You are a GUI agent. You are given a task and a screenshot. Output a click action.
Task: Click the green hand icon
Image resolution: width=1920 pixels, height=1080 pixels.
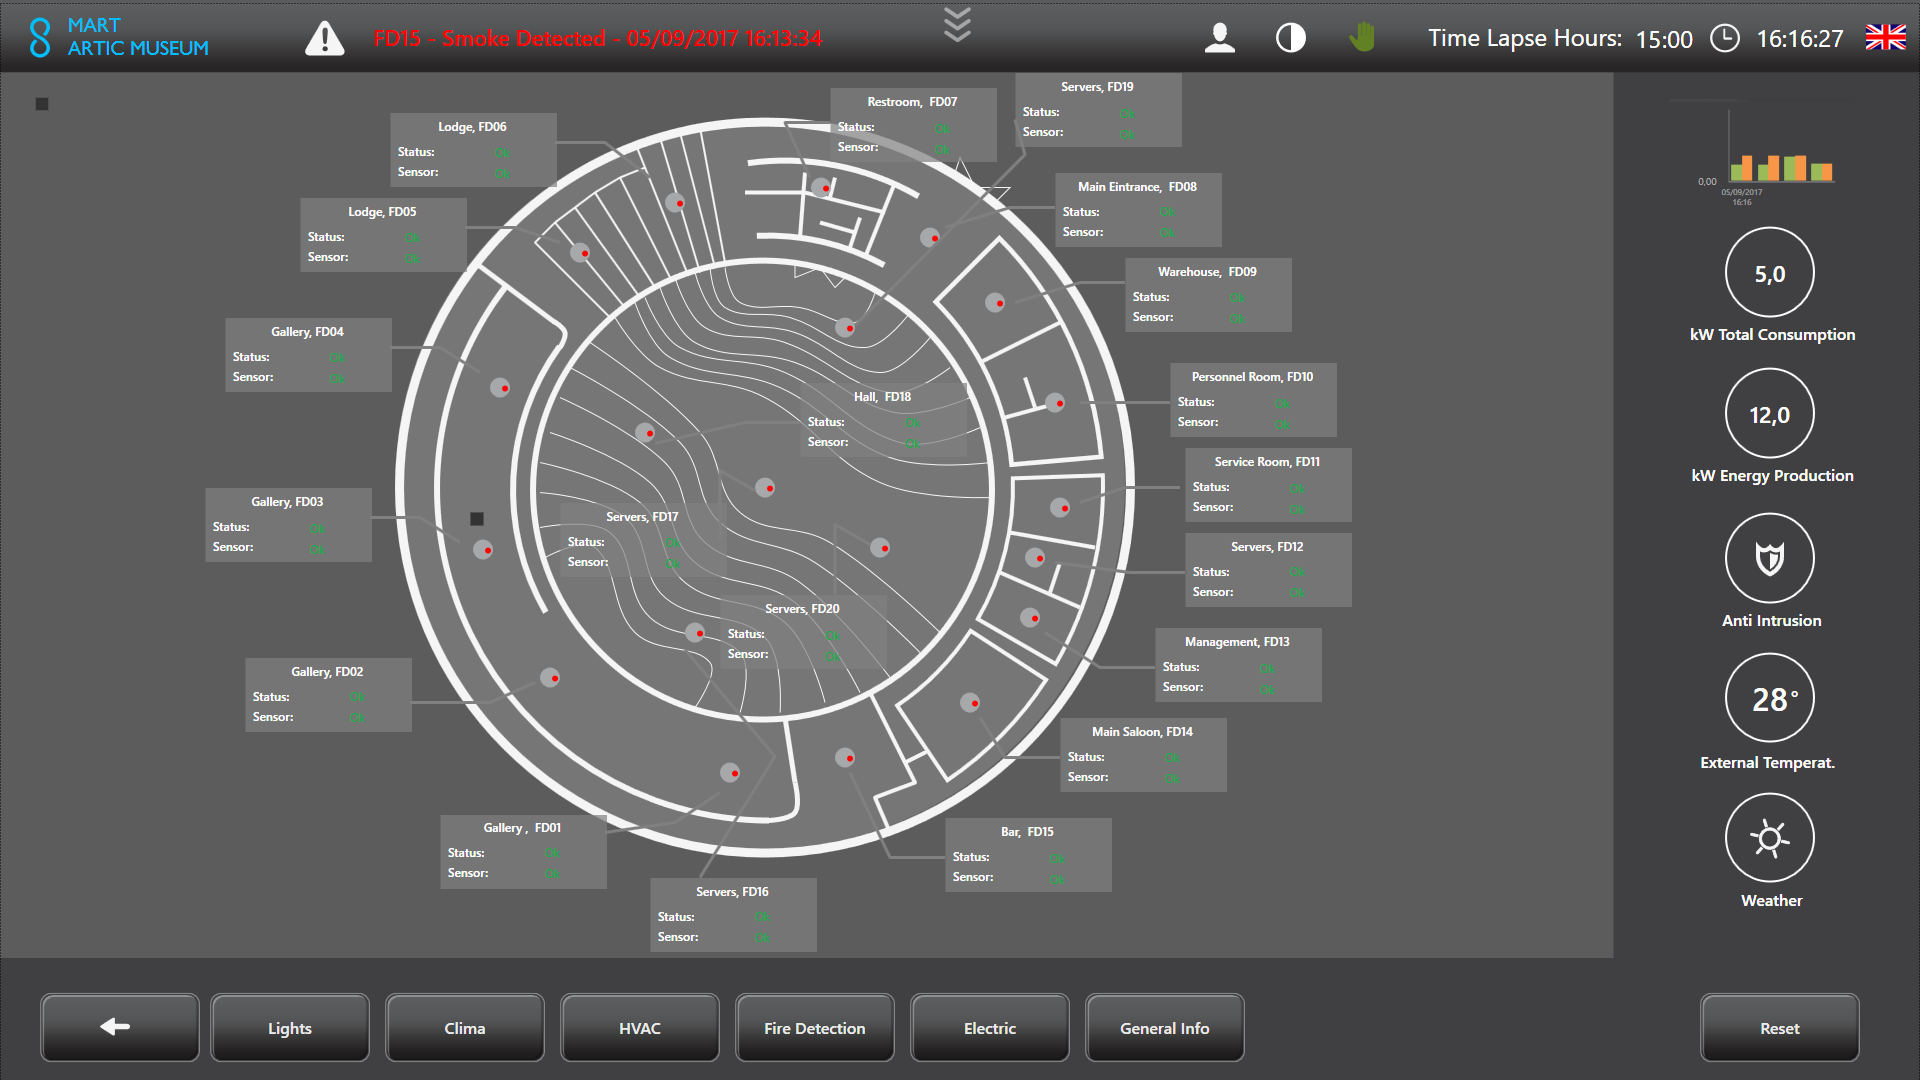(1361, 38)
